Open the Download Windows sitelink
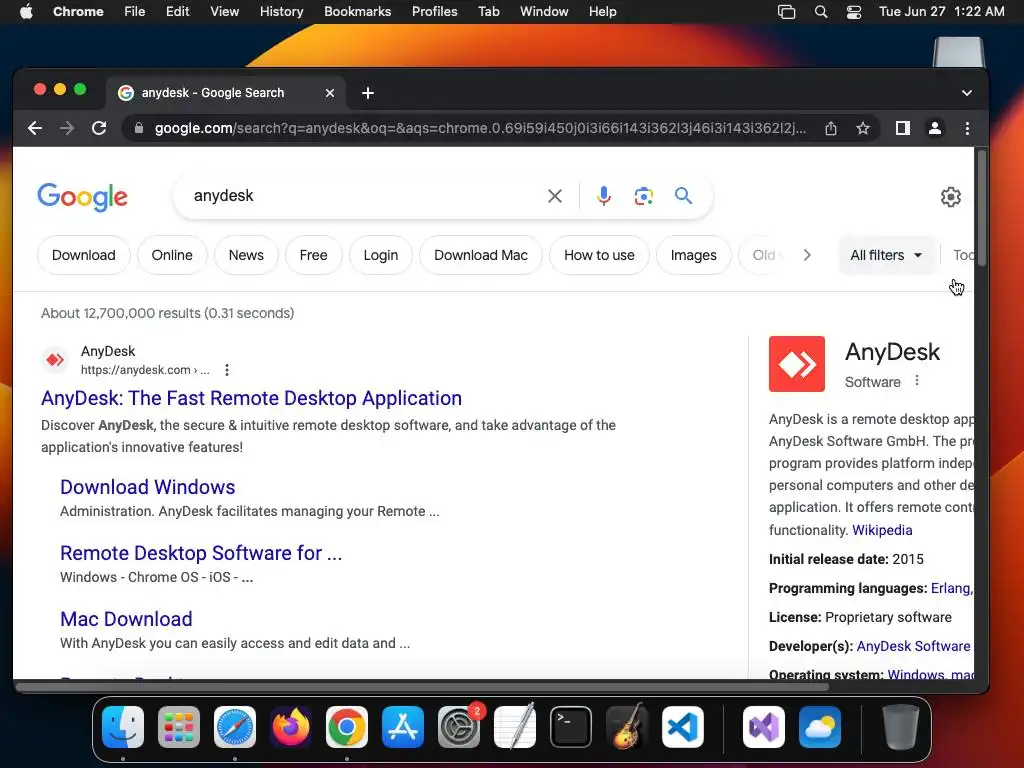 coord(148,487)
